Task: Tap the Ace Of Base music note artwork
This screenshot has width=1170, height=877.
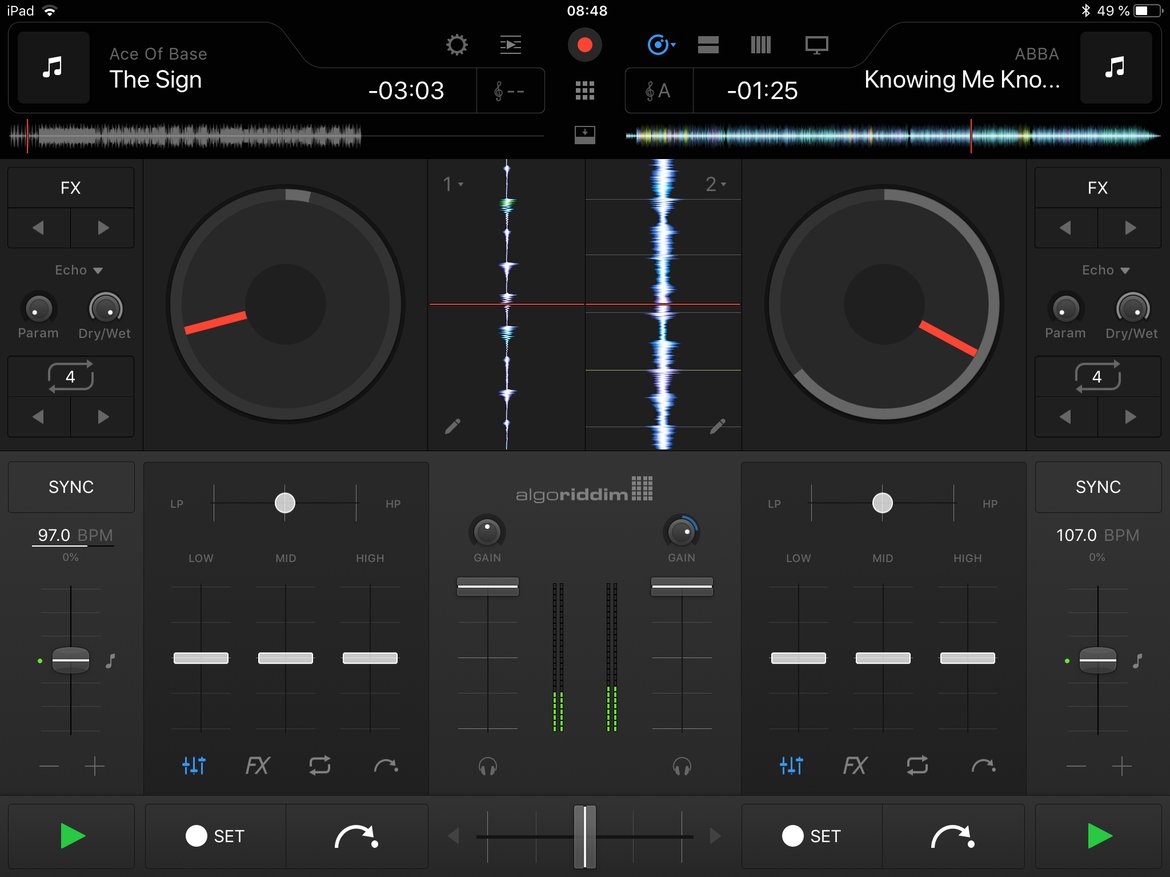Action: [53, 68]
